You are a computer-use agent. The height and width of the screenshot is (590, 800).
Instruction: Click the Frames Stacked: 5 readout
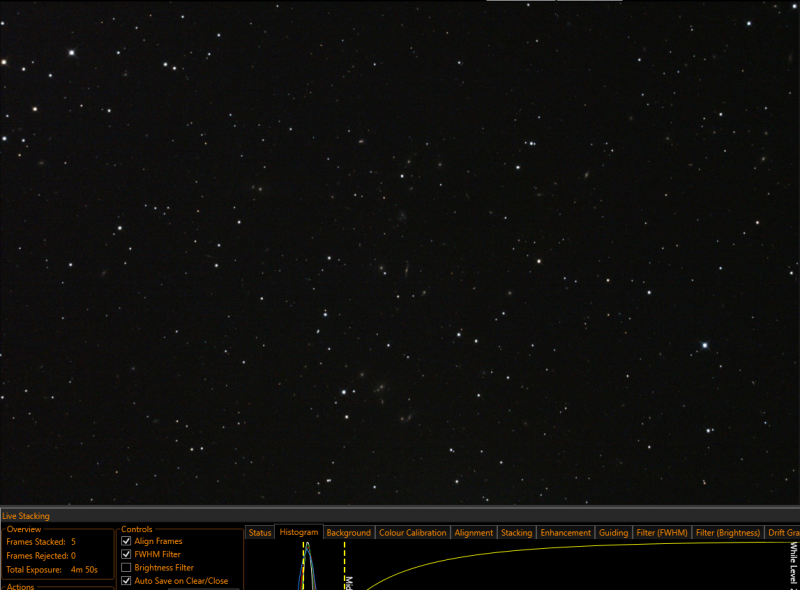[41, 542]
